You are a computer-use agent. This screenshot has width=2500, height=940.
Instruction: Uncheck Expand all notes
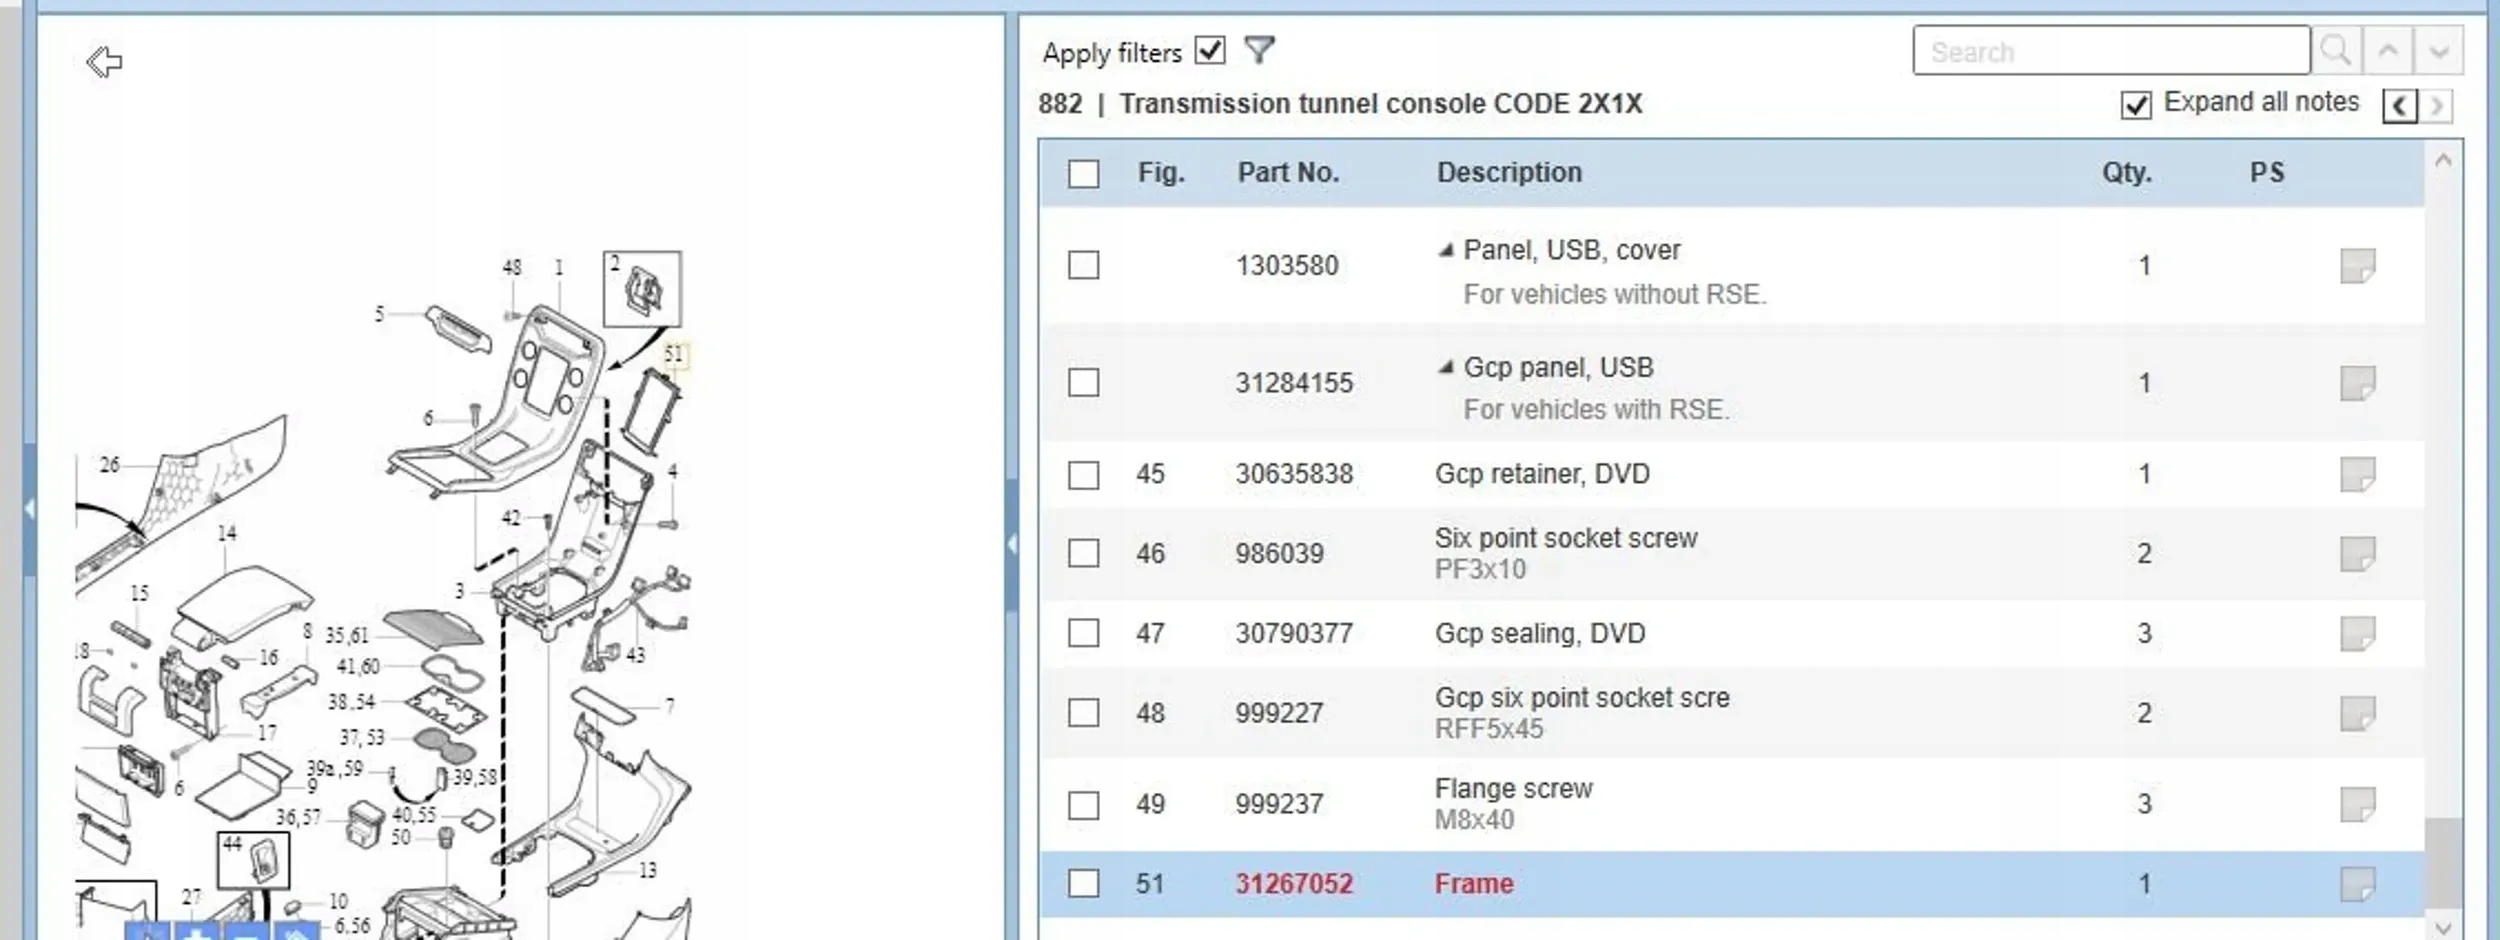2135,104
